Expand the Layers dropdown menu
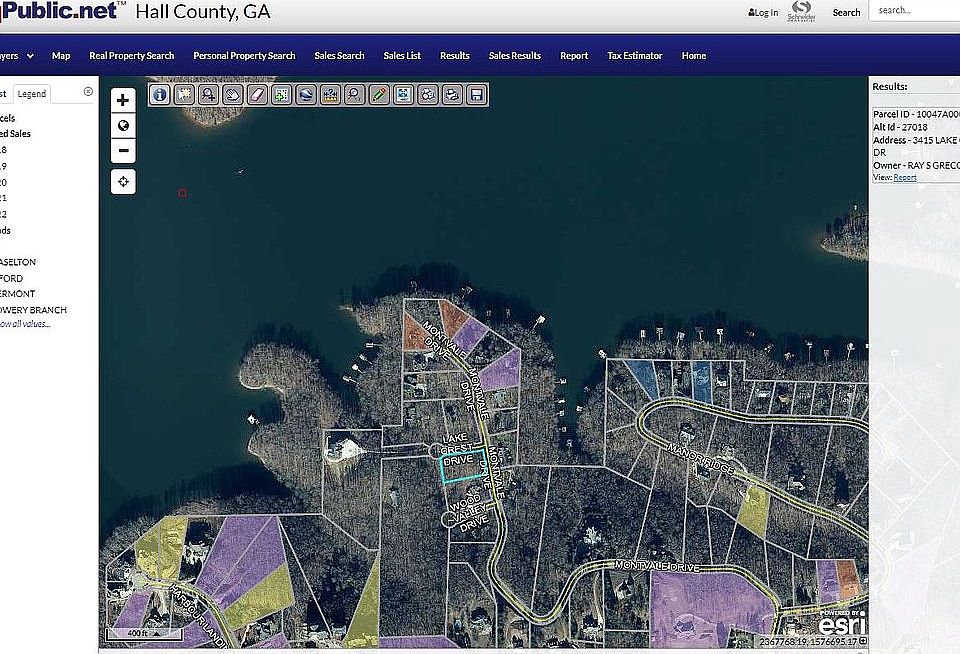 pos(17,56)
